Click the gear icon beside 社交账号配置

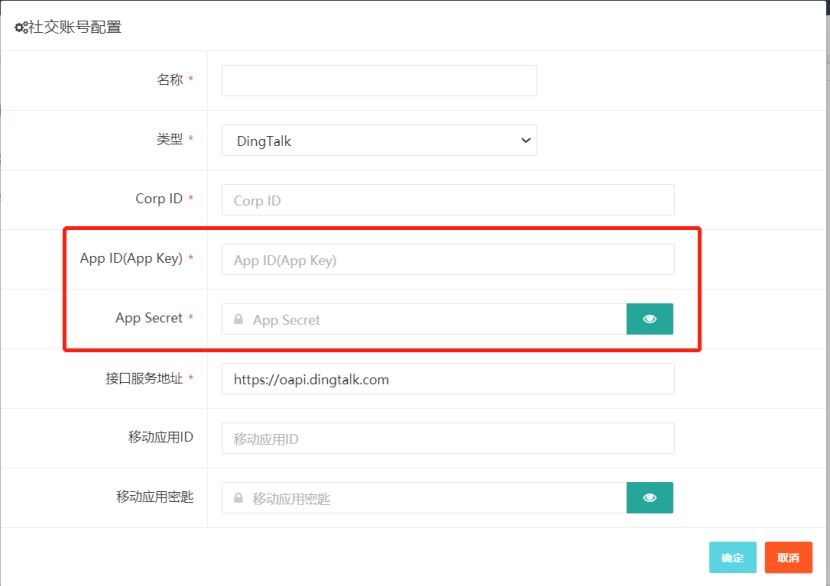point(21,28)
